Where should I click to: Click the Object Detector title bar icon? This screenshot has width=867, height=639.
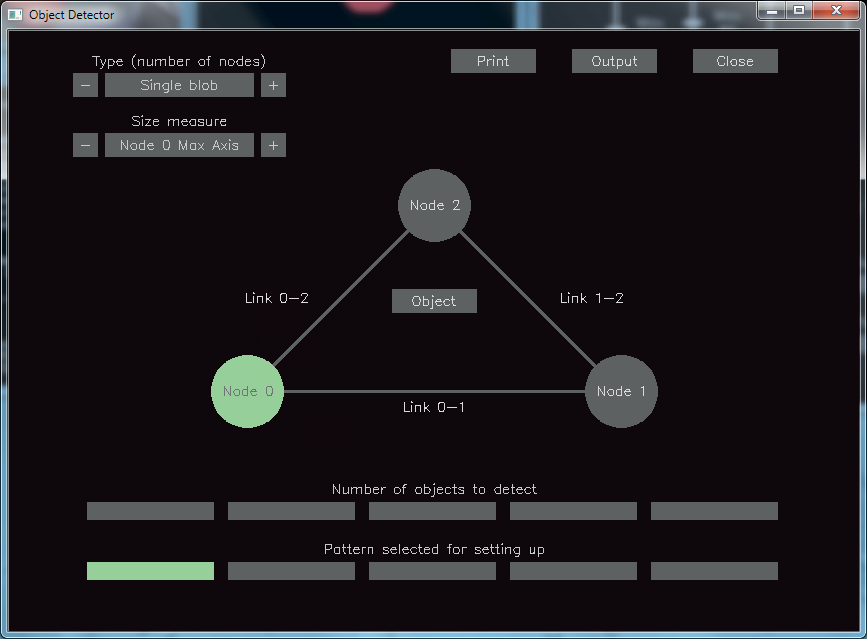tap(15, 14)
